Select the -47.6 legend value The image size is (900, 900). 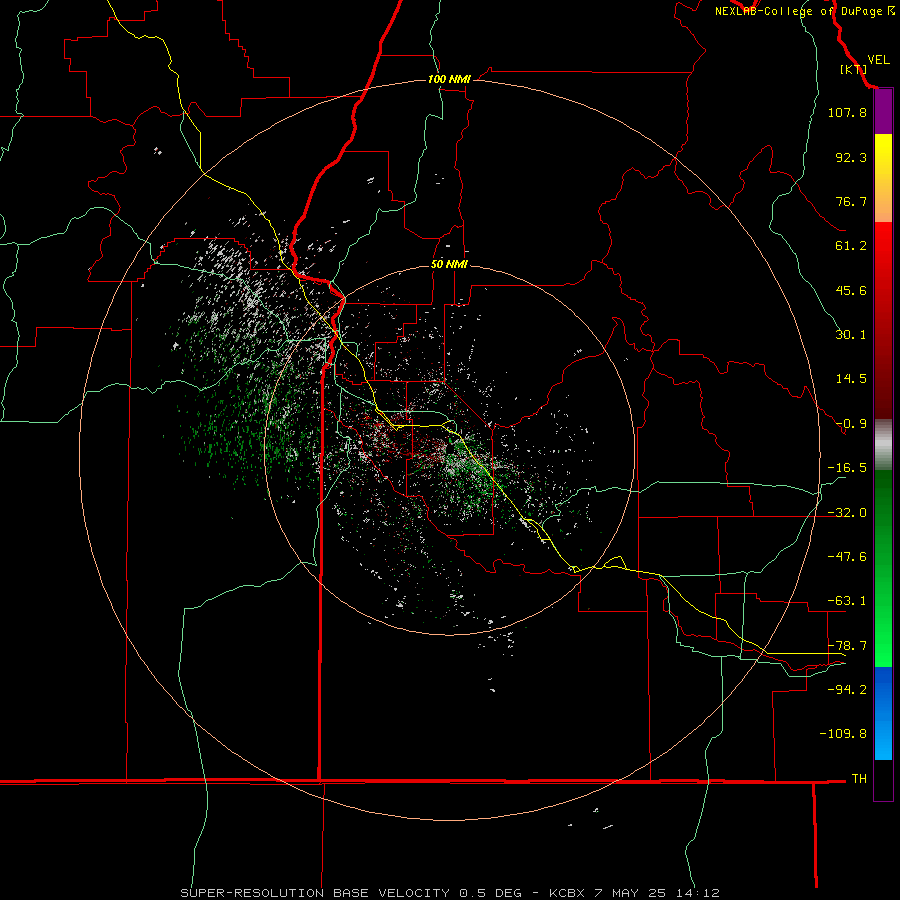tap(847, 557)
